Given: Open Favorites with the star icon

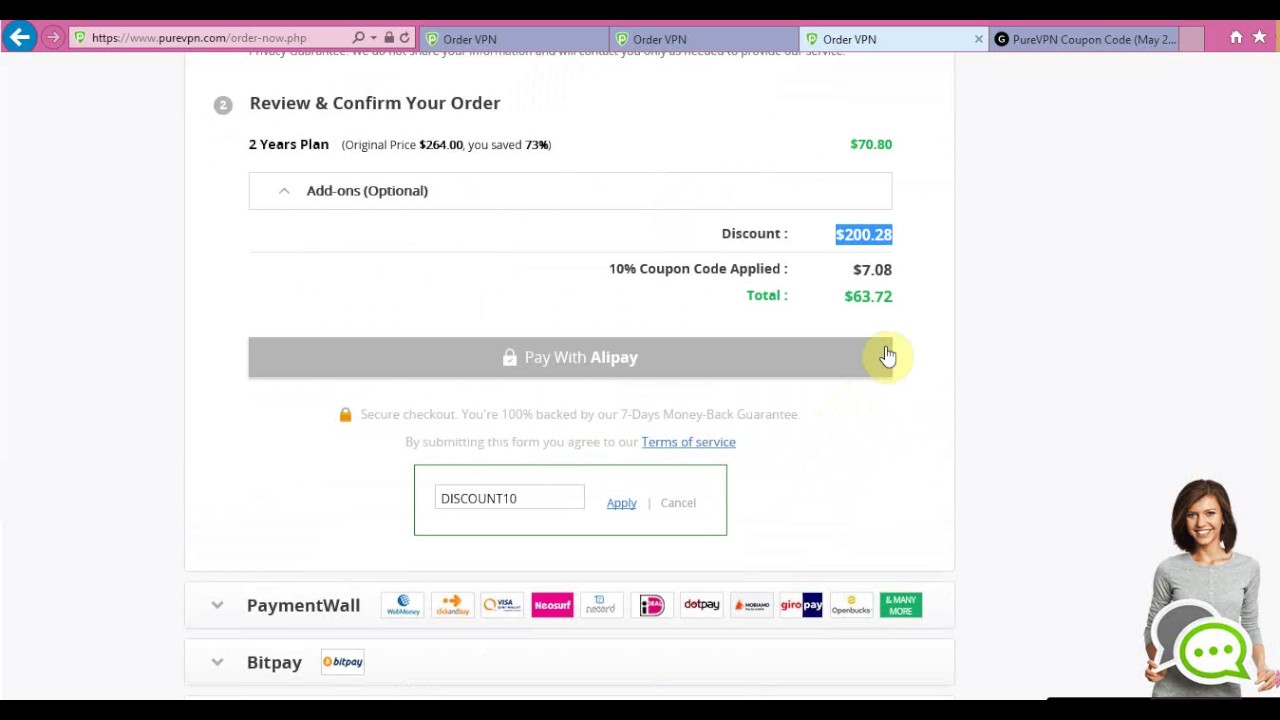Looking at the screenshot, I should 1259,38.
